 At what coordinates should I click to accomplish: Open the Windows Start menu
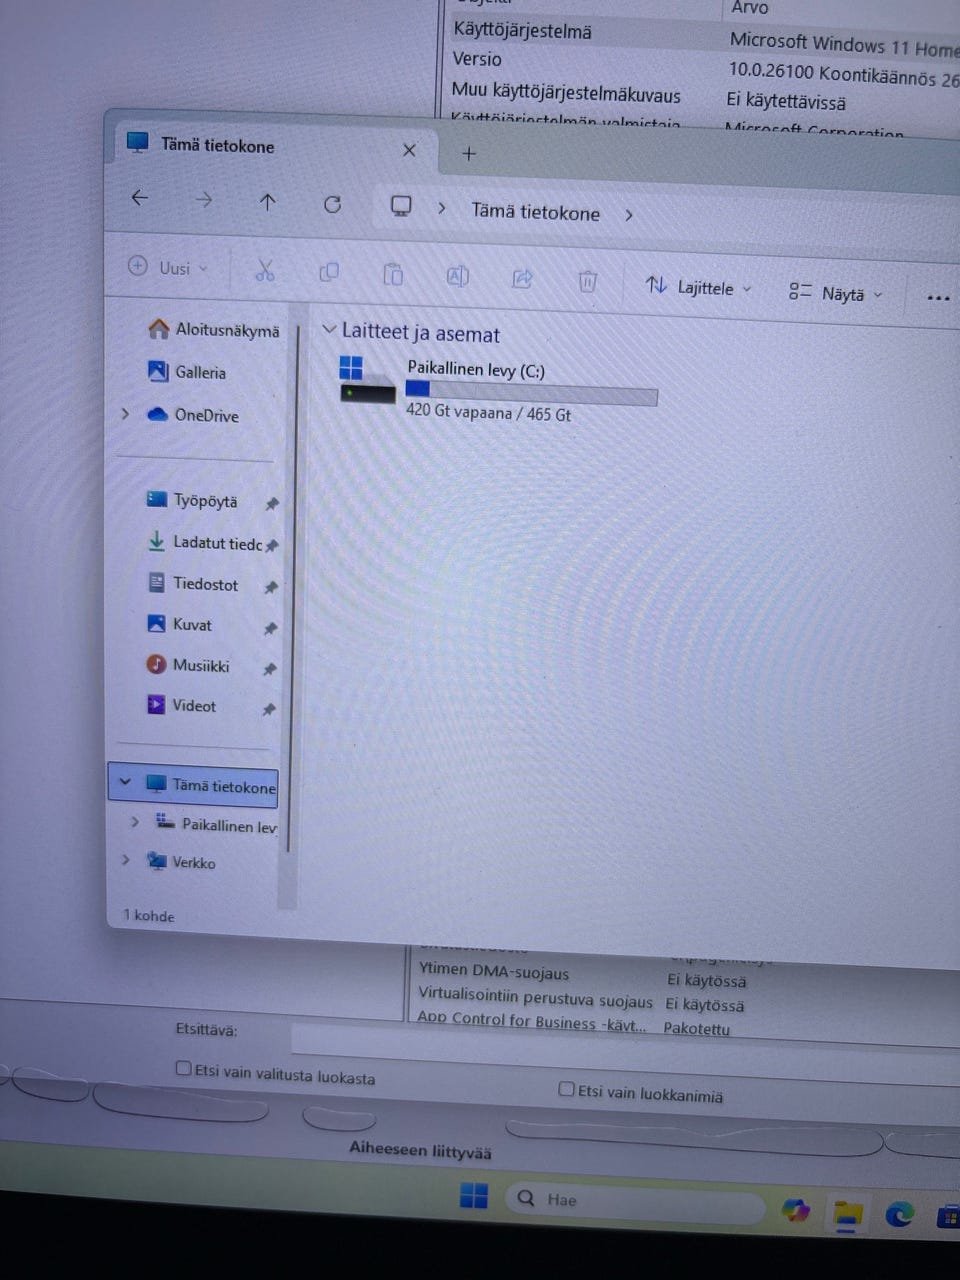[x=474, y=1196]
